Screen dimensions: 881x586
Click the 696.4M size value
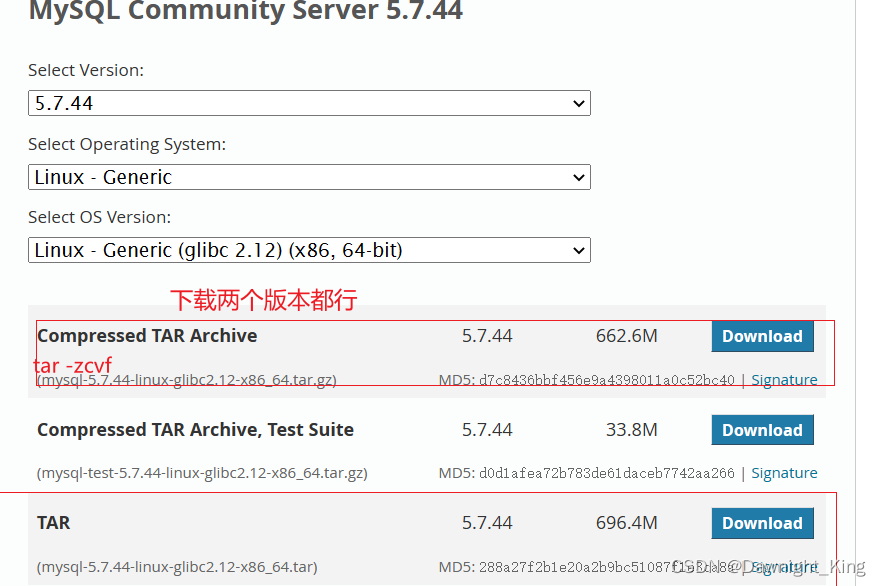point(626,523)
